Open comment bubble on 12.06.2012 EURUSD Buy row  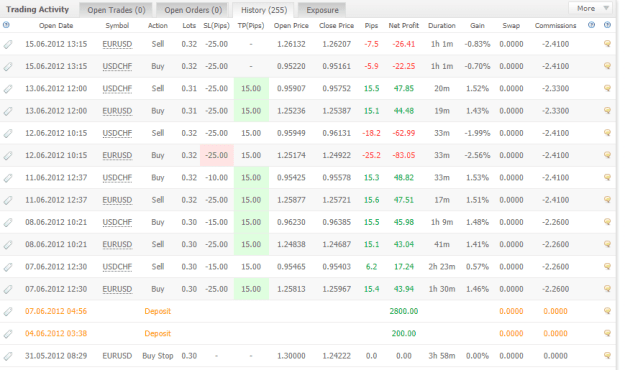tap(607, 155)
